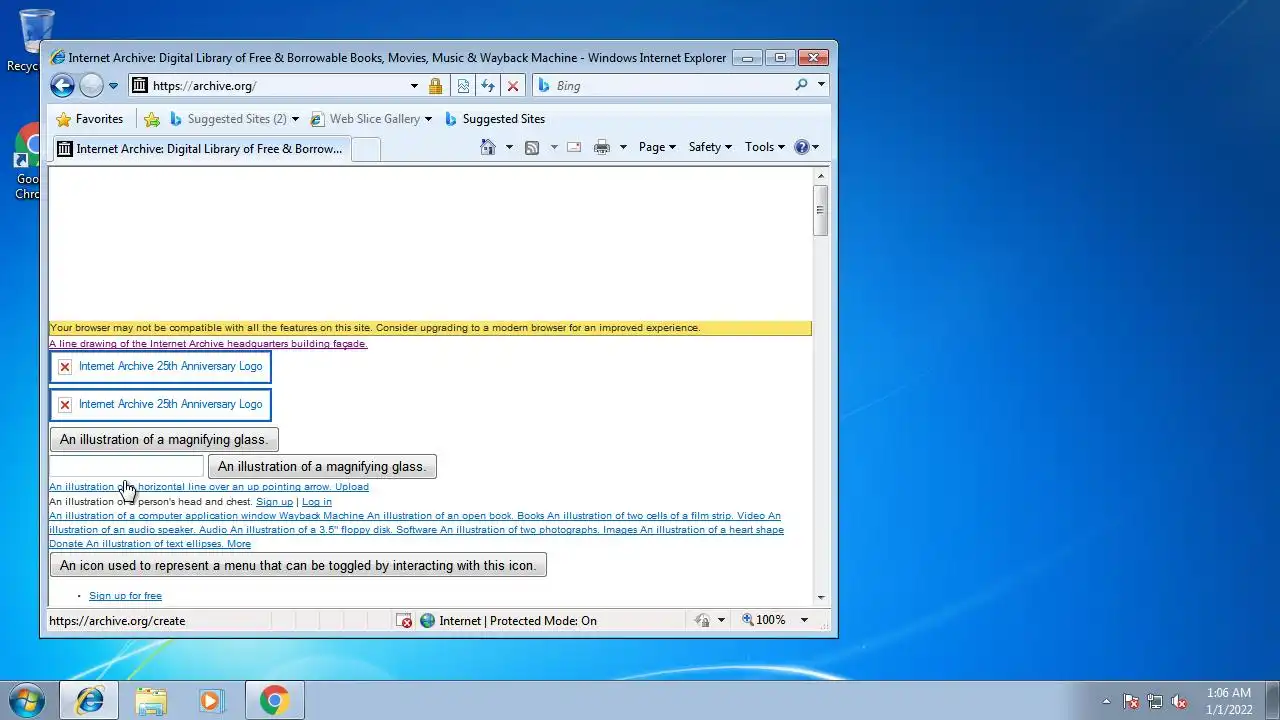Select the Internet Archive browser tab
Viewport: 1280px width, 720px height.
click(x=200, y=149)
